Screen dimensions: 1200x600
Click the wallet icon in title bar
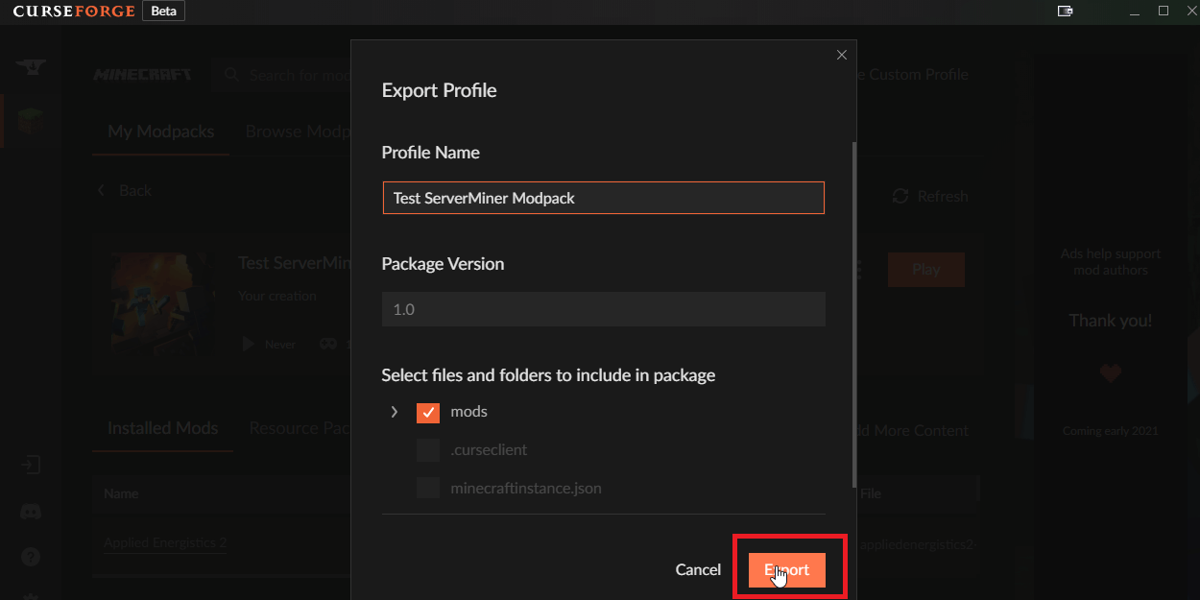tap(1065, 11)
